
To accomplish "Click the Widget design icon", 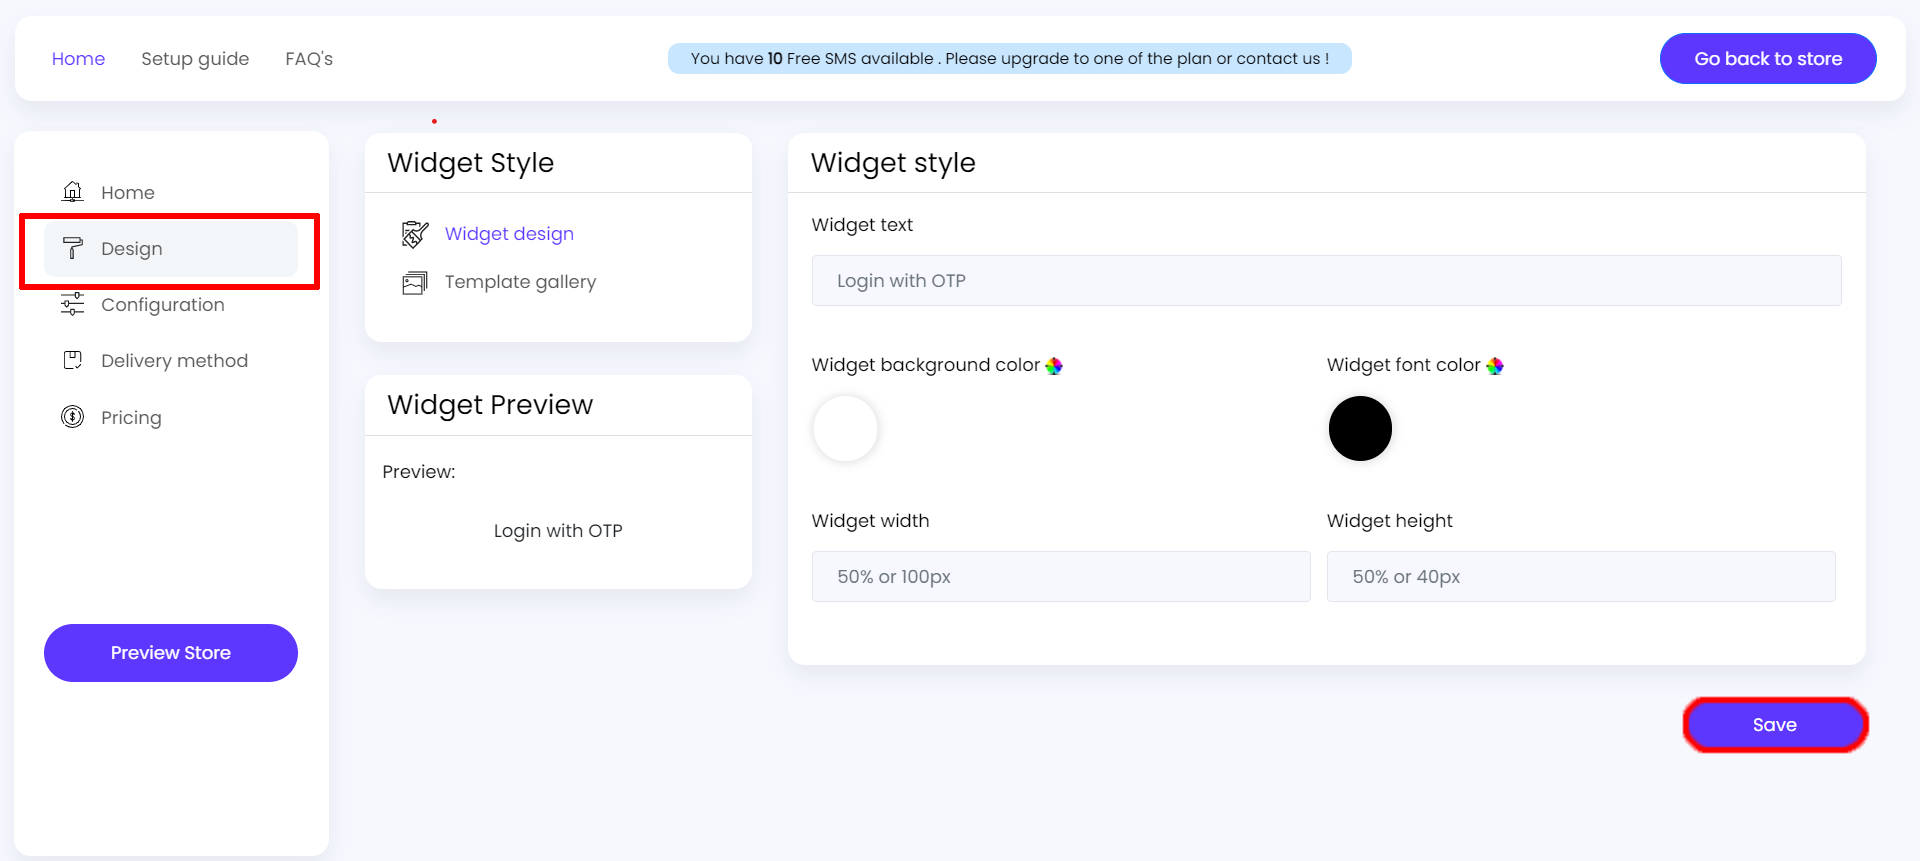I will pos(415,234).
